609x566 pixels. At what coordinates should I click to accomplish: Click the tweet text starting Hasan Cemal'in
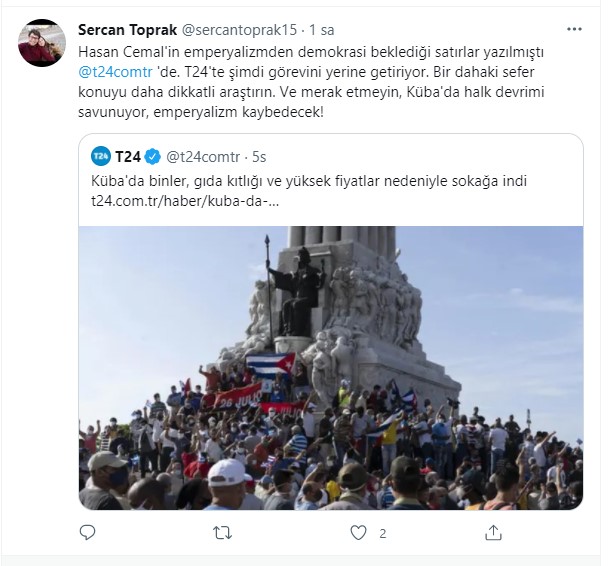click(311, 82)
